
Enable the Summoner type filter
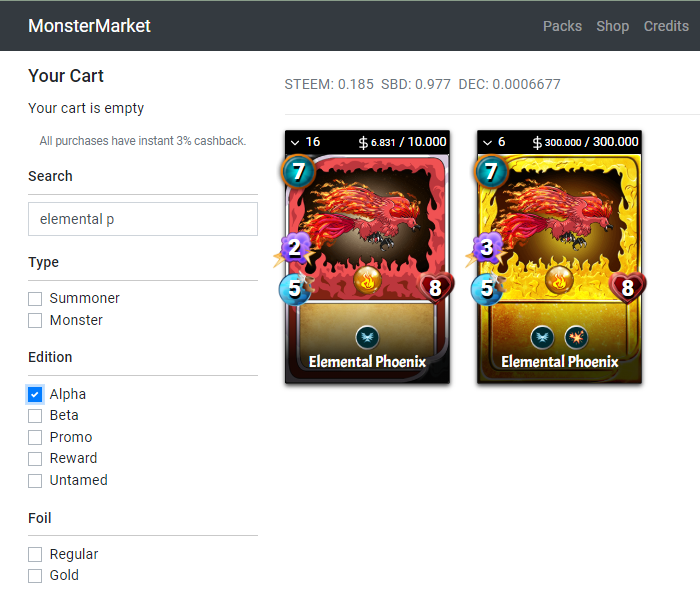[x=35, y=299]
